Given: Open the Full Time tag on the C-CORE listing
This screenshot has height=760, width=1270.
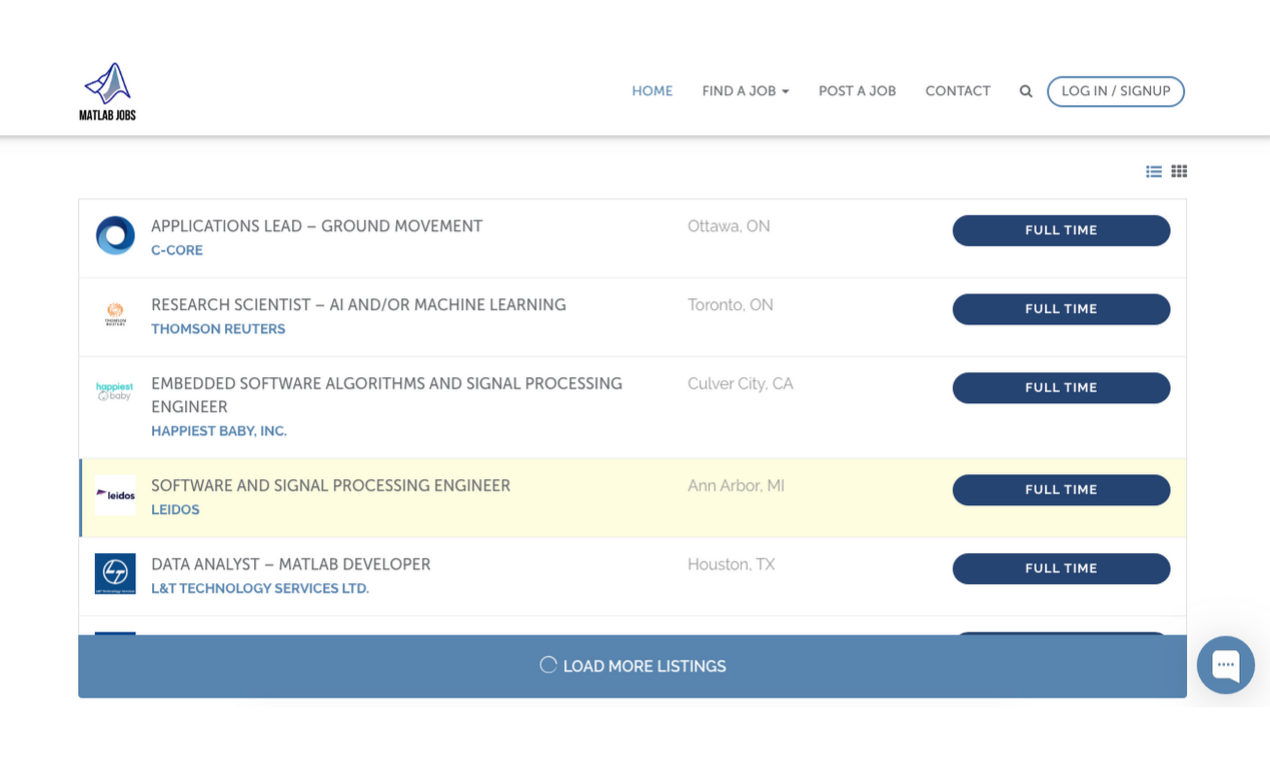Looking at the screenshot, I should coord(1061,230).
